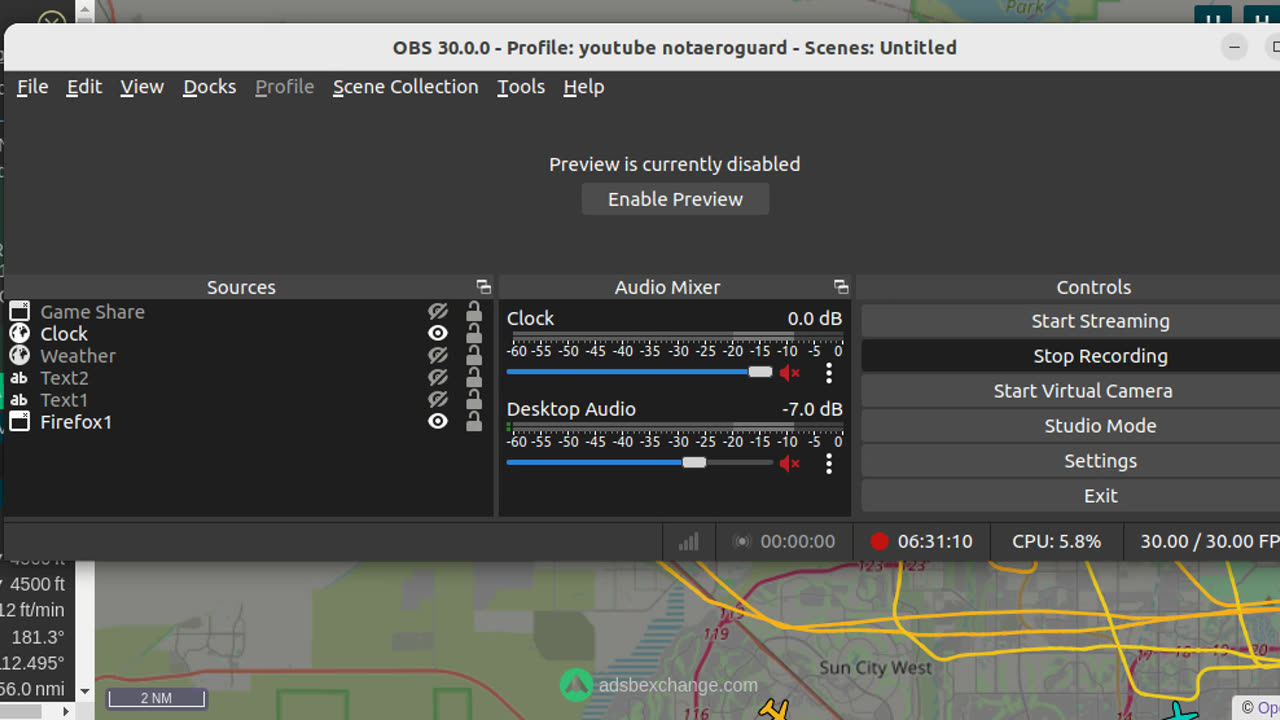This screenshot has height=720, width=1280.
Task: Open the Scene Collection menu
Action: (x=405, y=87)
